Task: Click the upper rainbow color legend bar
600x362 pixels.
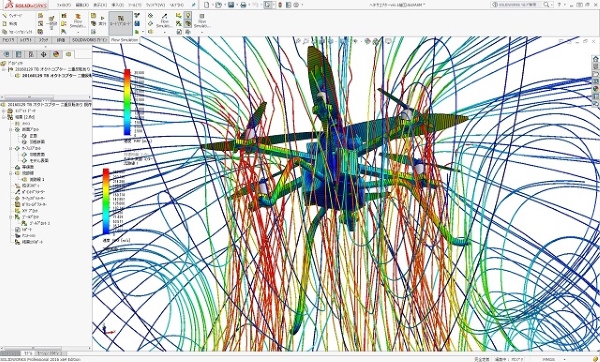Action: click(127, 102)
